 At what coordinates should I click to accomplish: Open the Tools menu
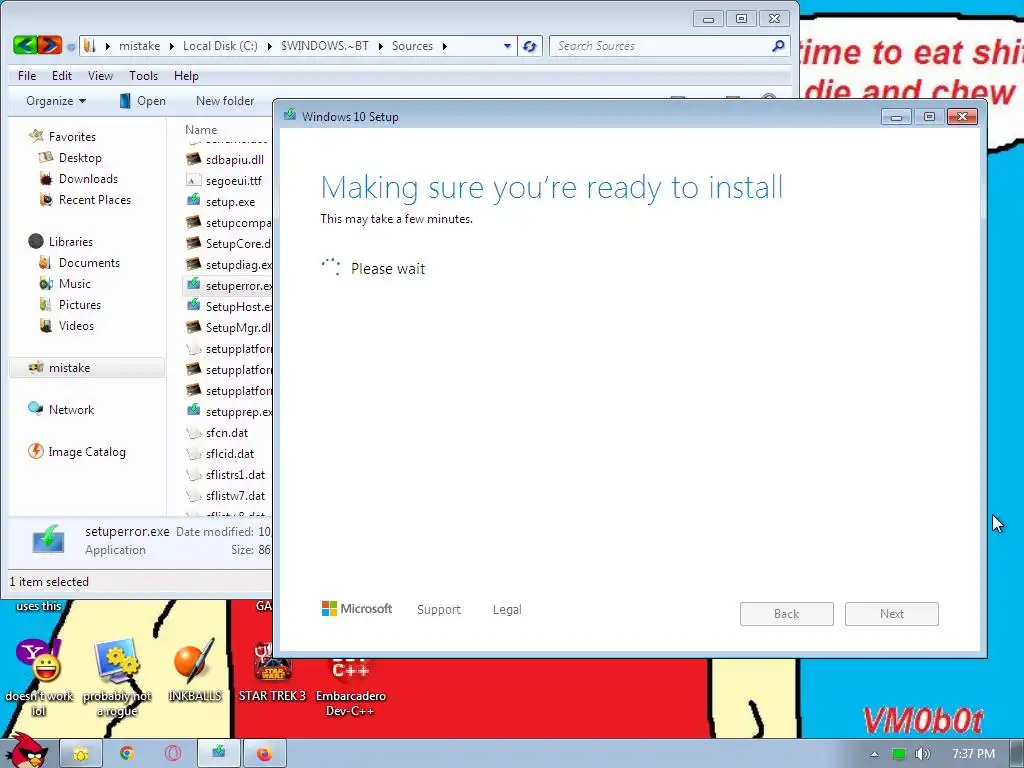pos(143,76)
